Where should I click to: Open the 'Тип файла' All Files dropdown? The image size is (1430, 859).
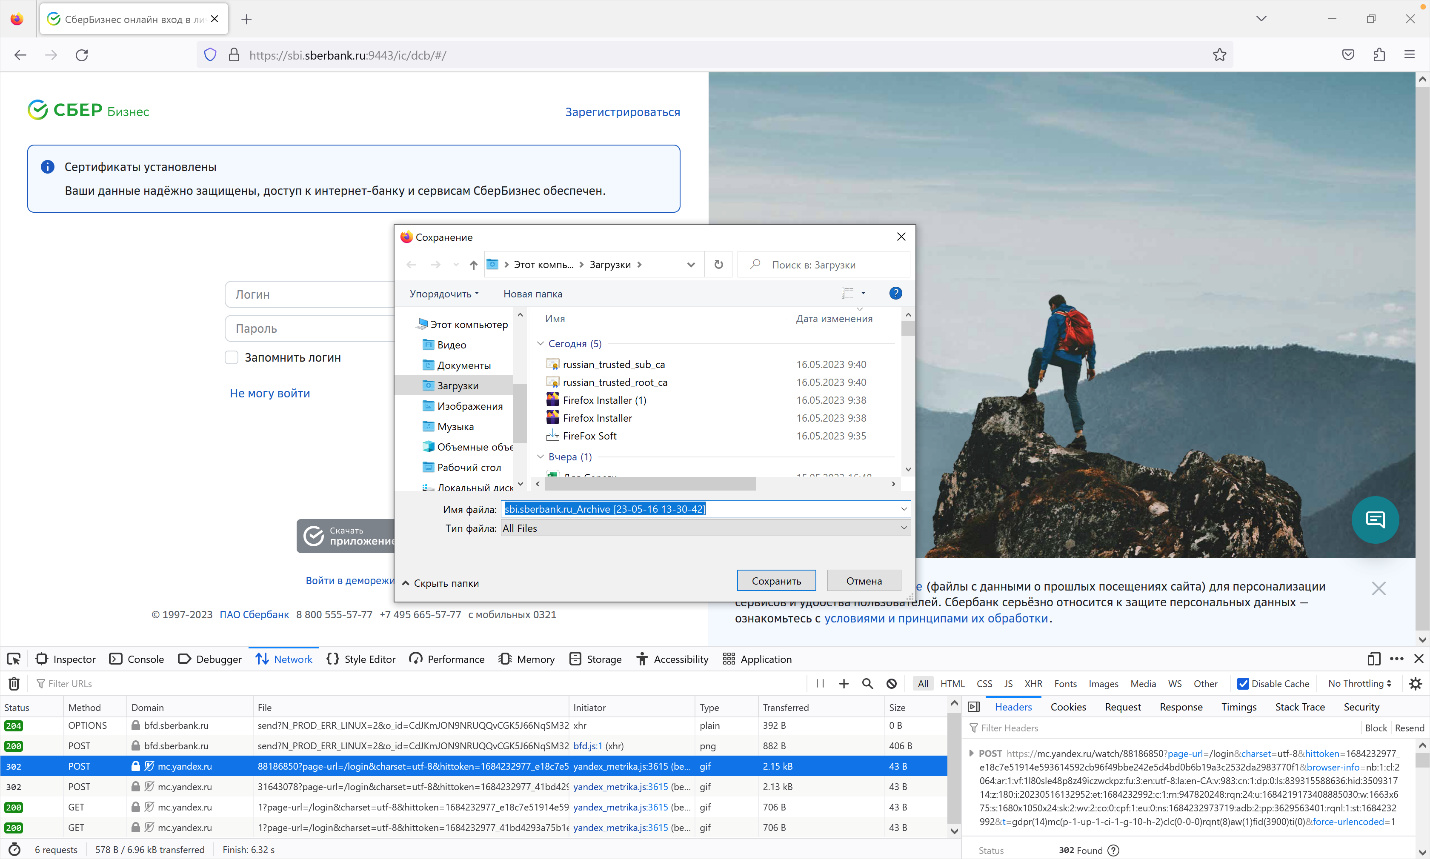(x=706, y=528)
